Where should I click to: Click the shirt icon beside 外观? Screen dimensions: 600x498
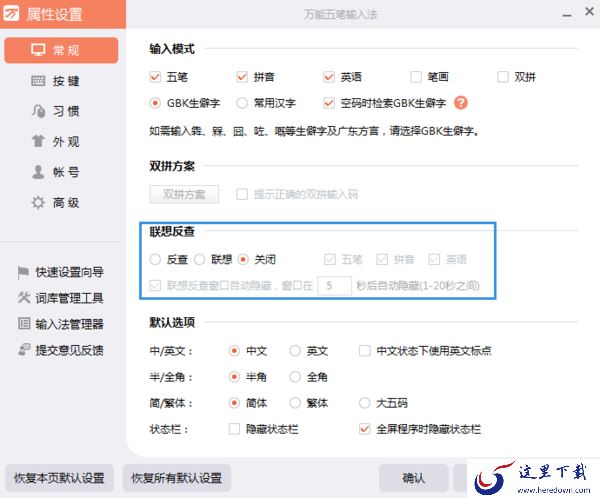coord(38,141)
